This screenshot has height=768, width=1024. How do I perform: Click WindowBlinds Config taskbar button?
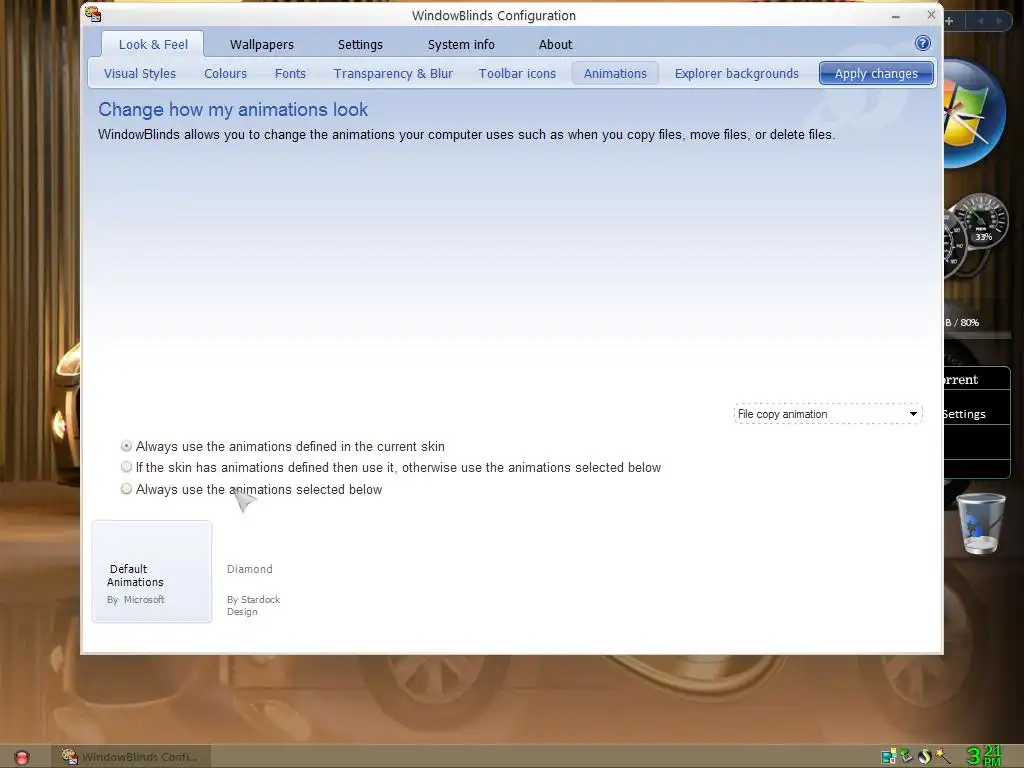[x=131, y=757]
